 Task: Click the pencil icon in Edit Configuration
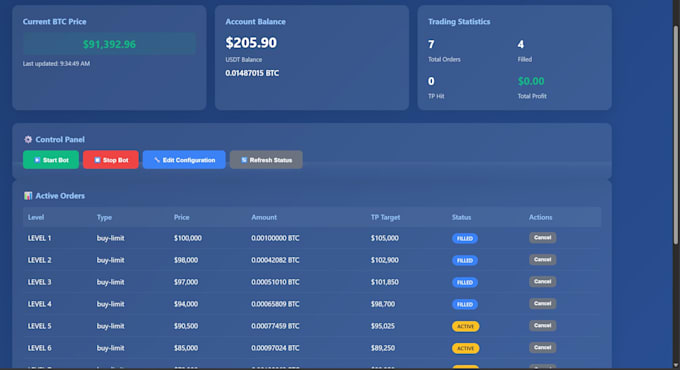click(157, 160)
